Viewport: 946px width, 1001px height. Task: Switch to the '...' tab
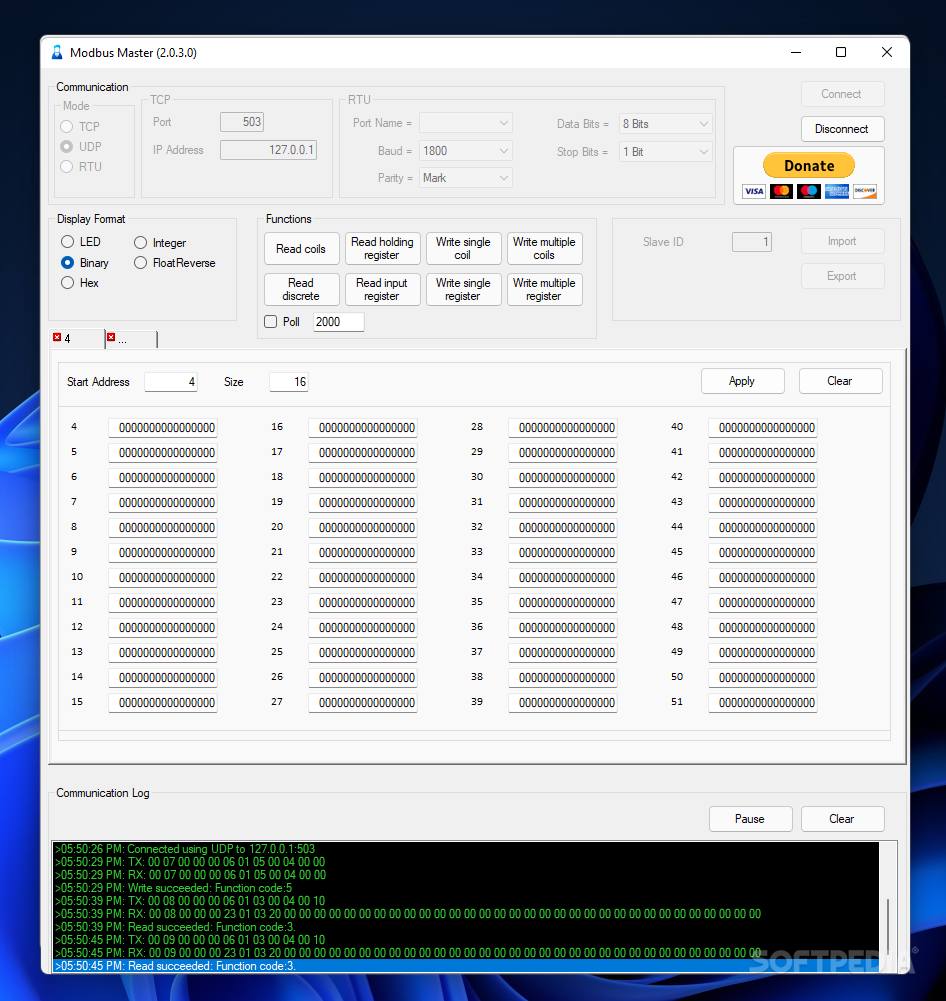131,339
